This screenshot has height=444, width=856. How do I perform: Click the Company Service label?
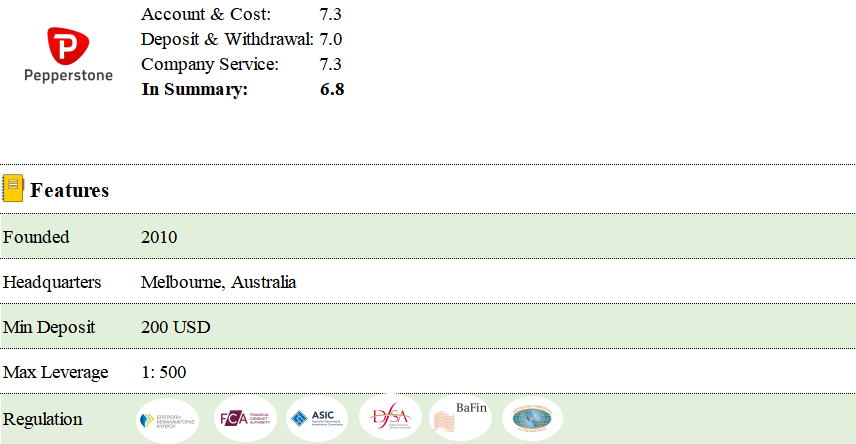pos(210,64)
